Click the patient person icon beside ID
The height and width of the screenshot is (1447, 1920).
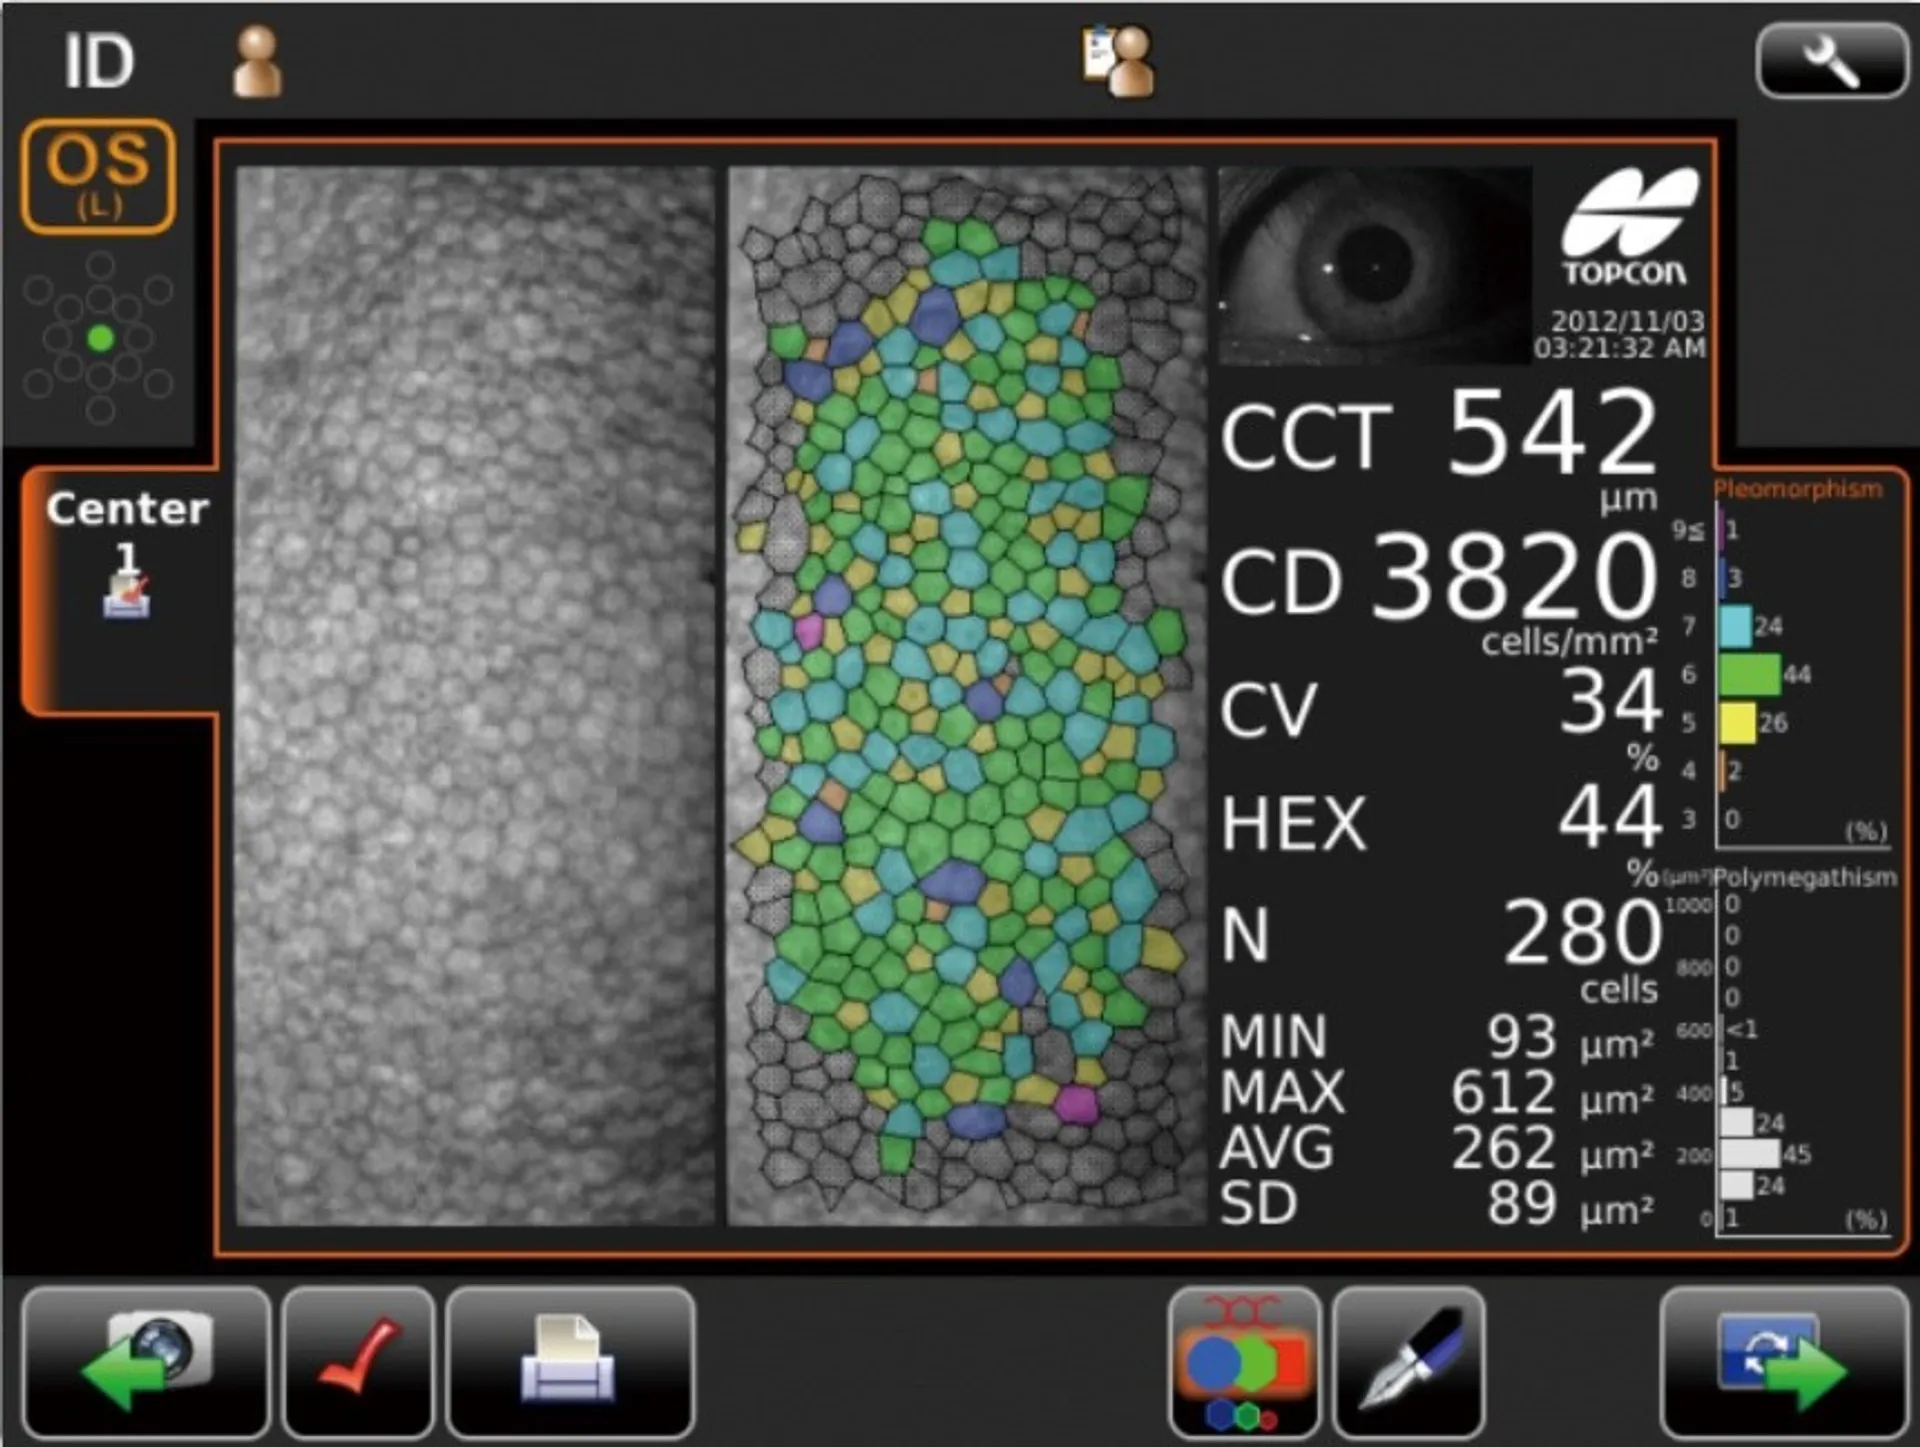coord(257,62)
